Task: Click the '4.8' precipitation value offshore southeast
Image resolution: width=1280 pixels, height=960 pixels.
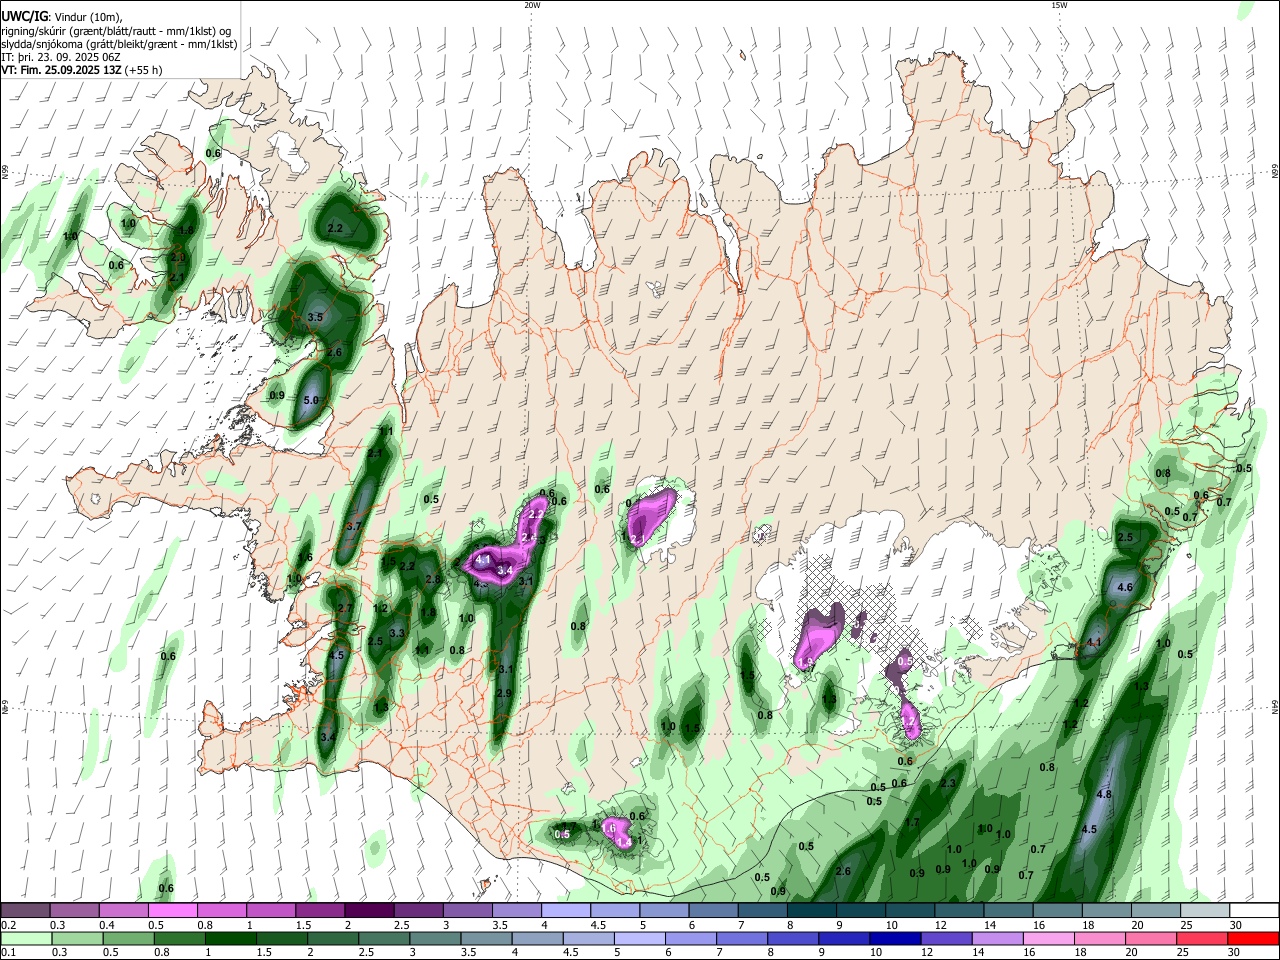Action: tap(1104, 794)
